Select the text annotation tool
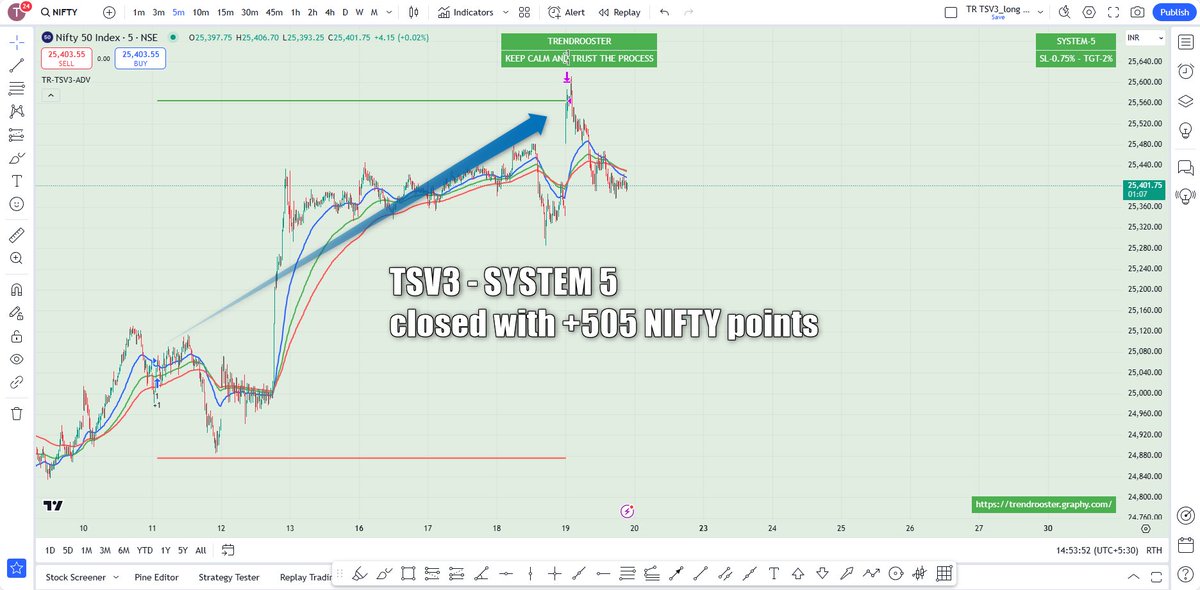 (x=16, y=181)
